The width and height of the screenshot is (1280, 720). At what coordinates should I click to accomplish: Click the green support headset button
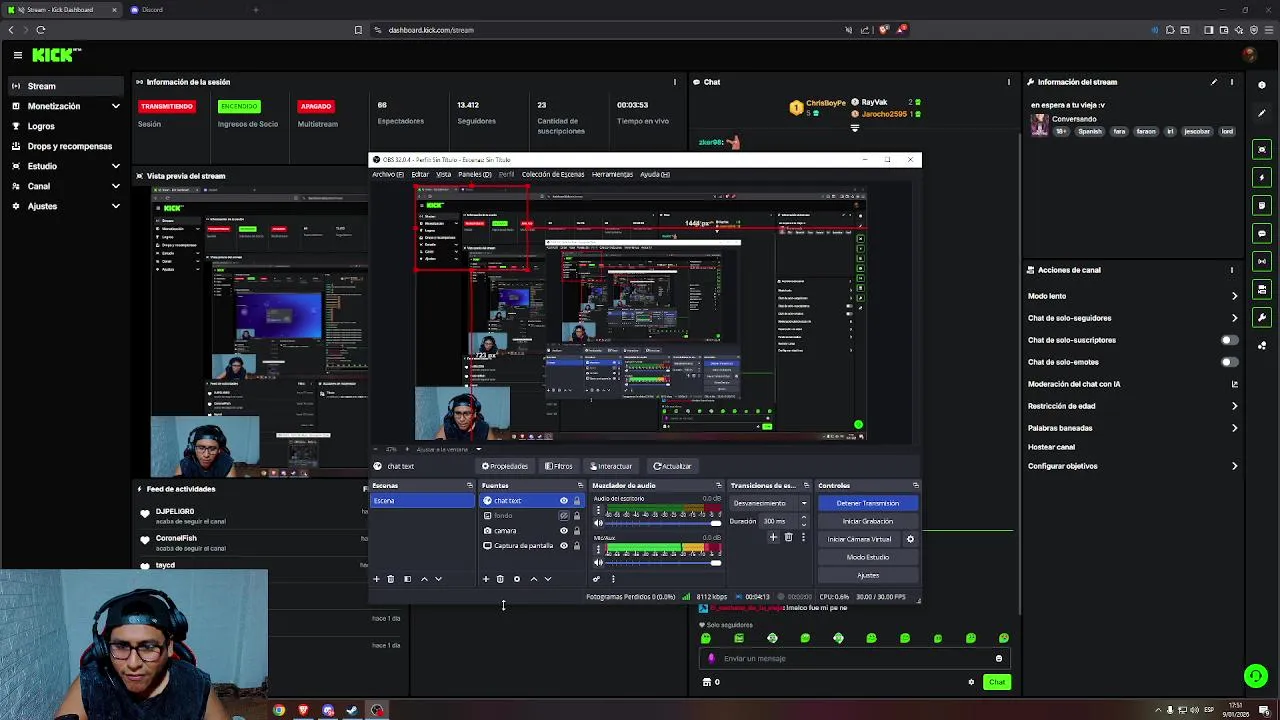pos(1256,677)
